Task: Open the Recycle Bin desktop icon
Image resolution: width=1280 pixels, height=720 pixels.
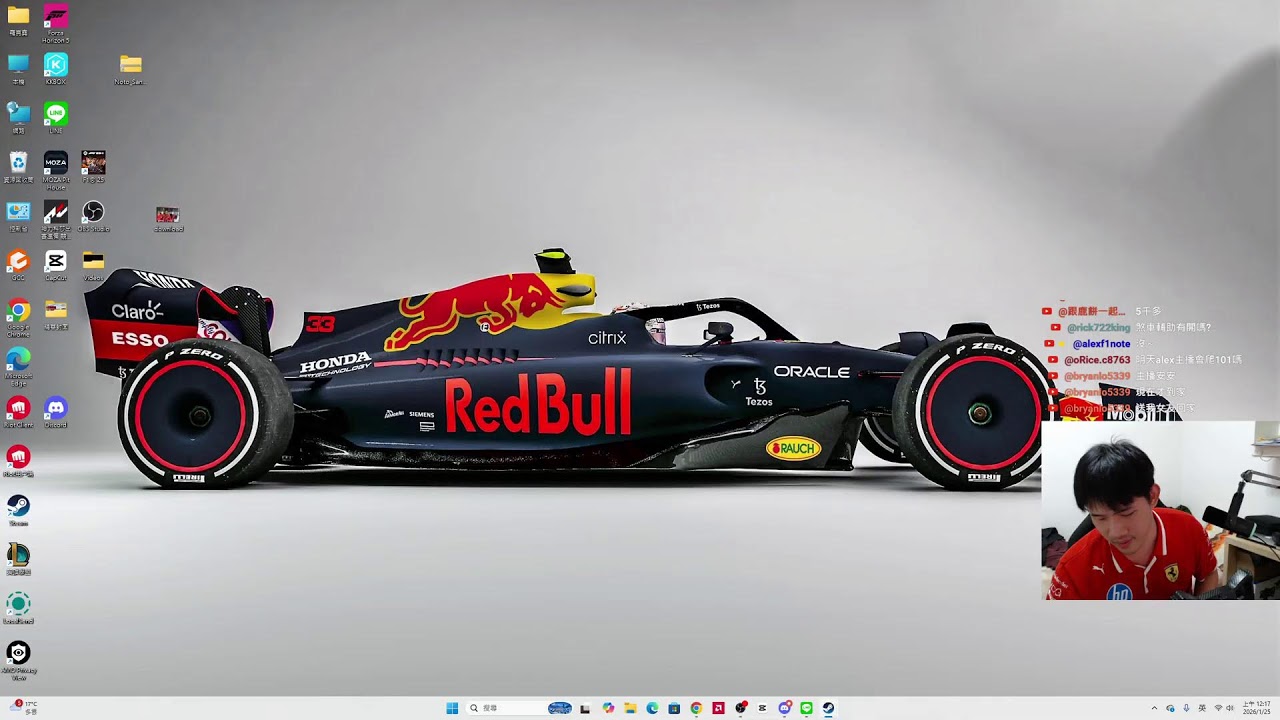Action: pos(18,166)
